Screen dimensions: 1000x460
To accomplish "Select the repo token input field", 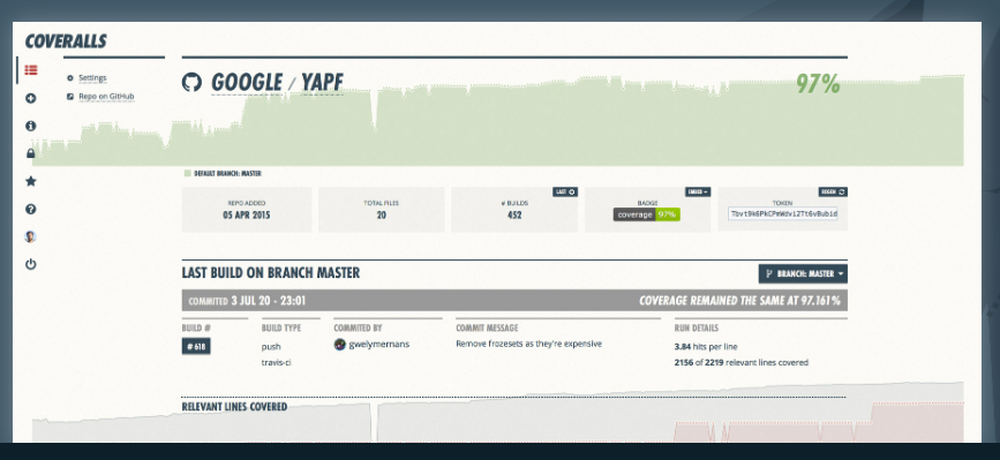I will click(x=783, y=214).
